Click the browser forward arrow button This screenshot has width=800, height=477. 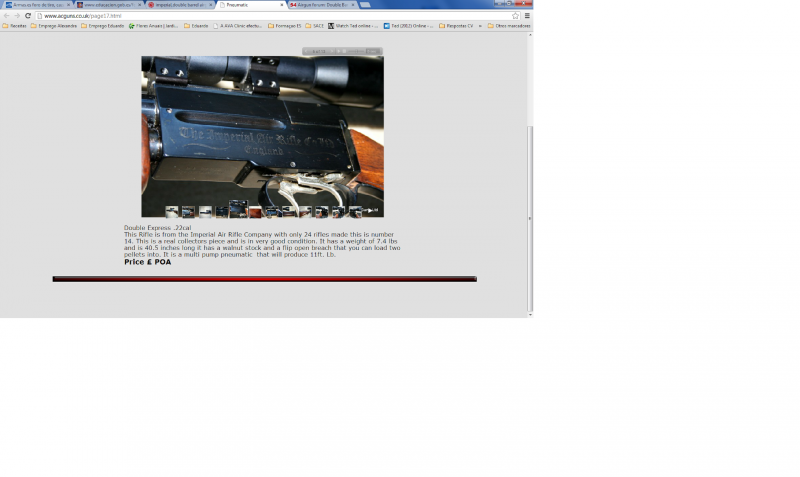pyautogui.click(x=17, y=16)
